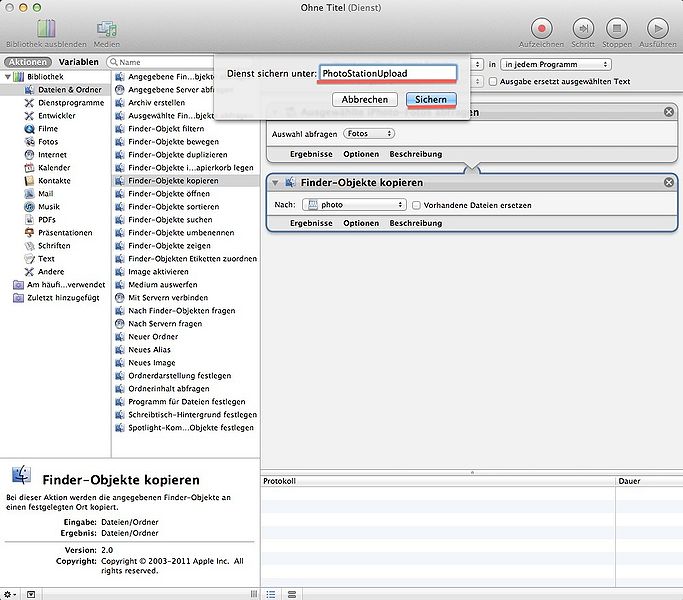
Task: Enable Vorhandene Dateien ersetzen checkbox
Action: pyautogui.click(x=417, y=205)
